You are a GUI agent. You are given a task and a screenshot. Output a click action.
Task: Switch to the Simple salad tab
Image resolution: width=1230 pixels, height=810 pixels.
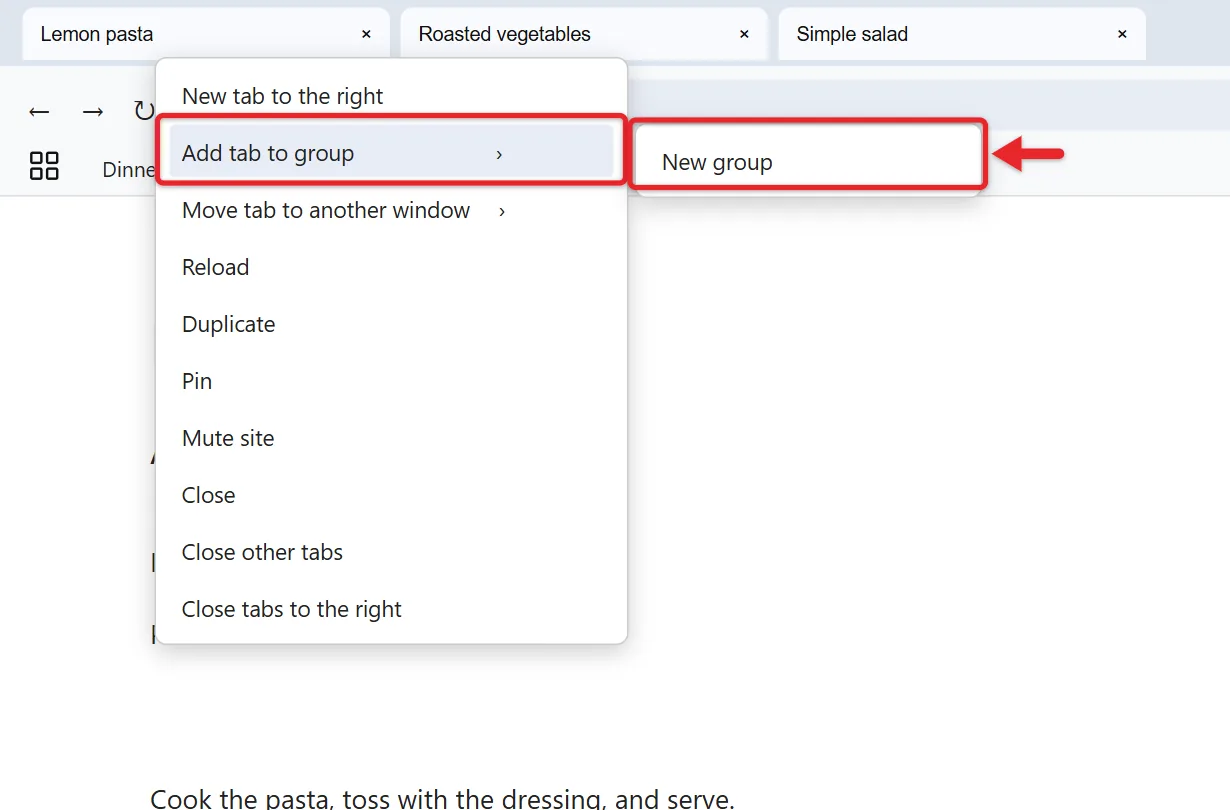point(962,34)
